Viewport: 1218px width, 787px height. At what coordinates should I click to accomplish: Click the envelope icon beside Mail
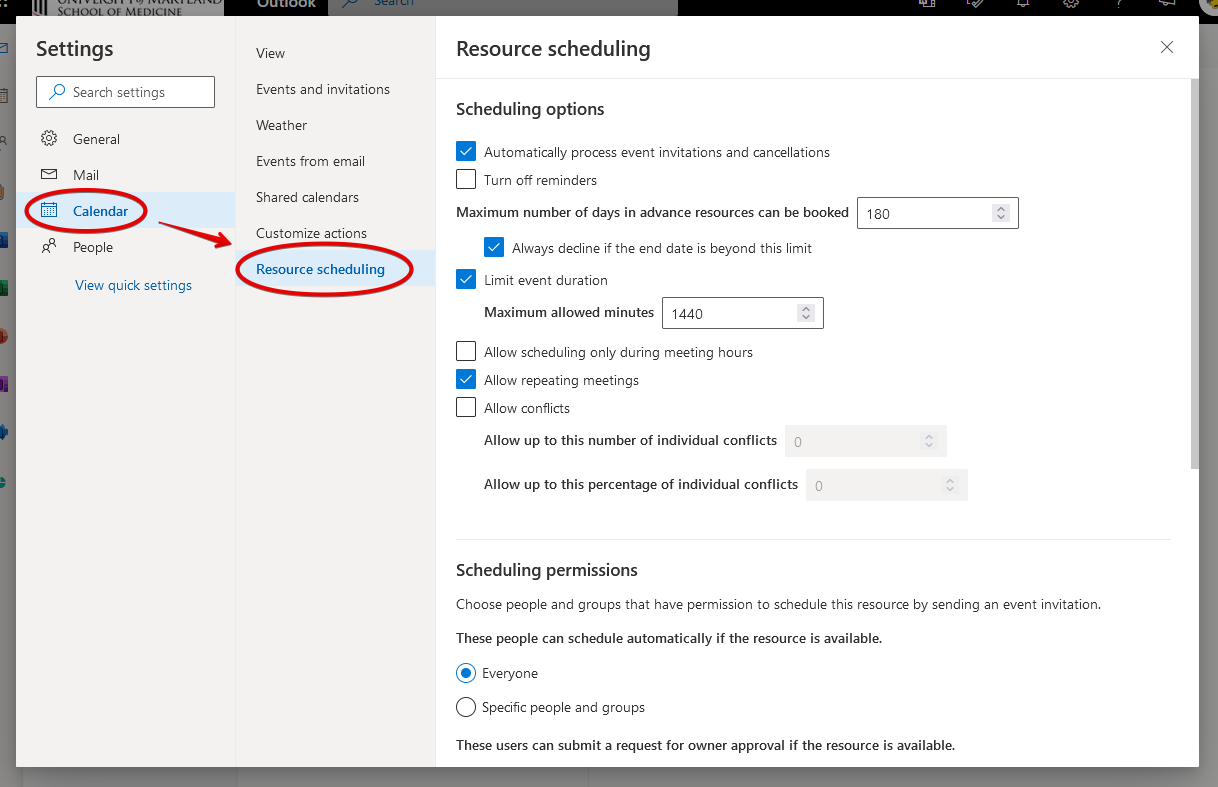click(49, 175)
